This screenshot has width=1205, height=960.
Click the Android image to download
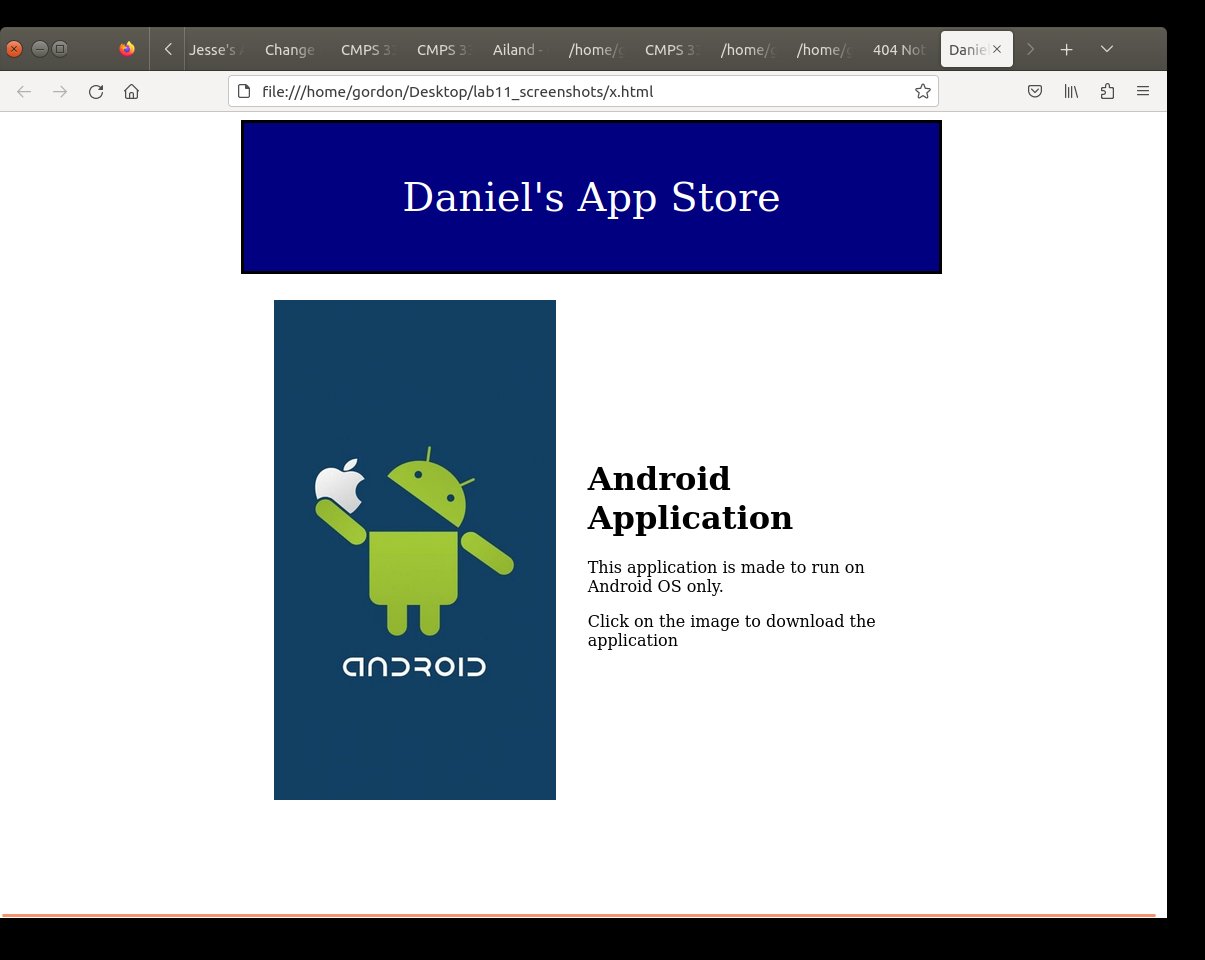[414, 549]
